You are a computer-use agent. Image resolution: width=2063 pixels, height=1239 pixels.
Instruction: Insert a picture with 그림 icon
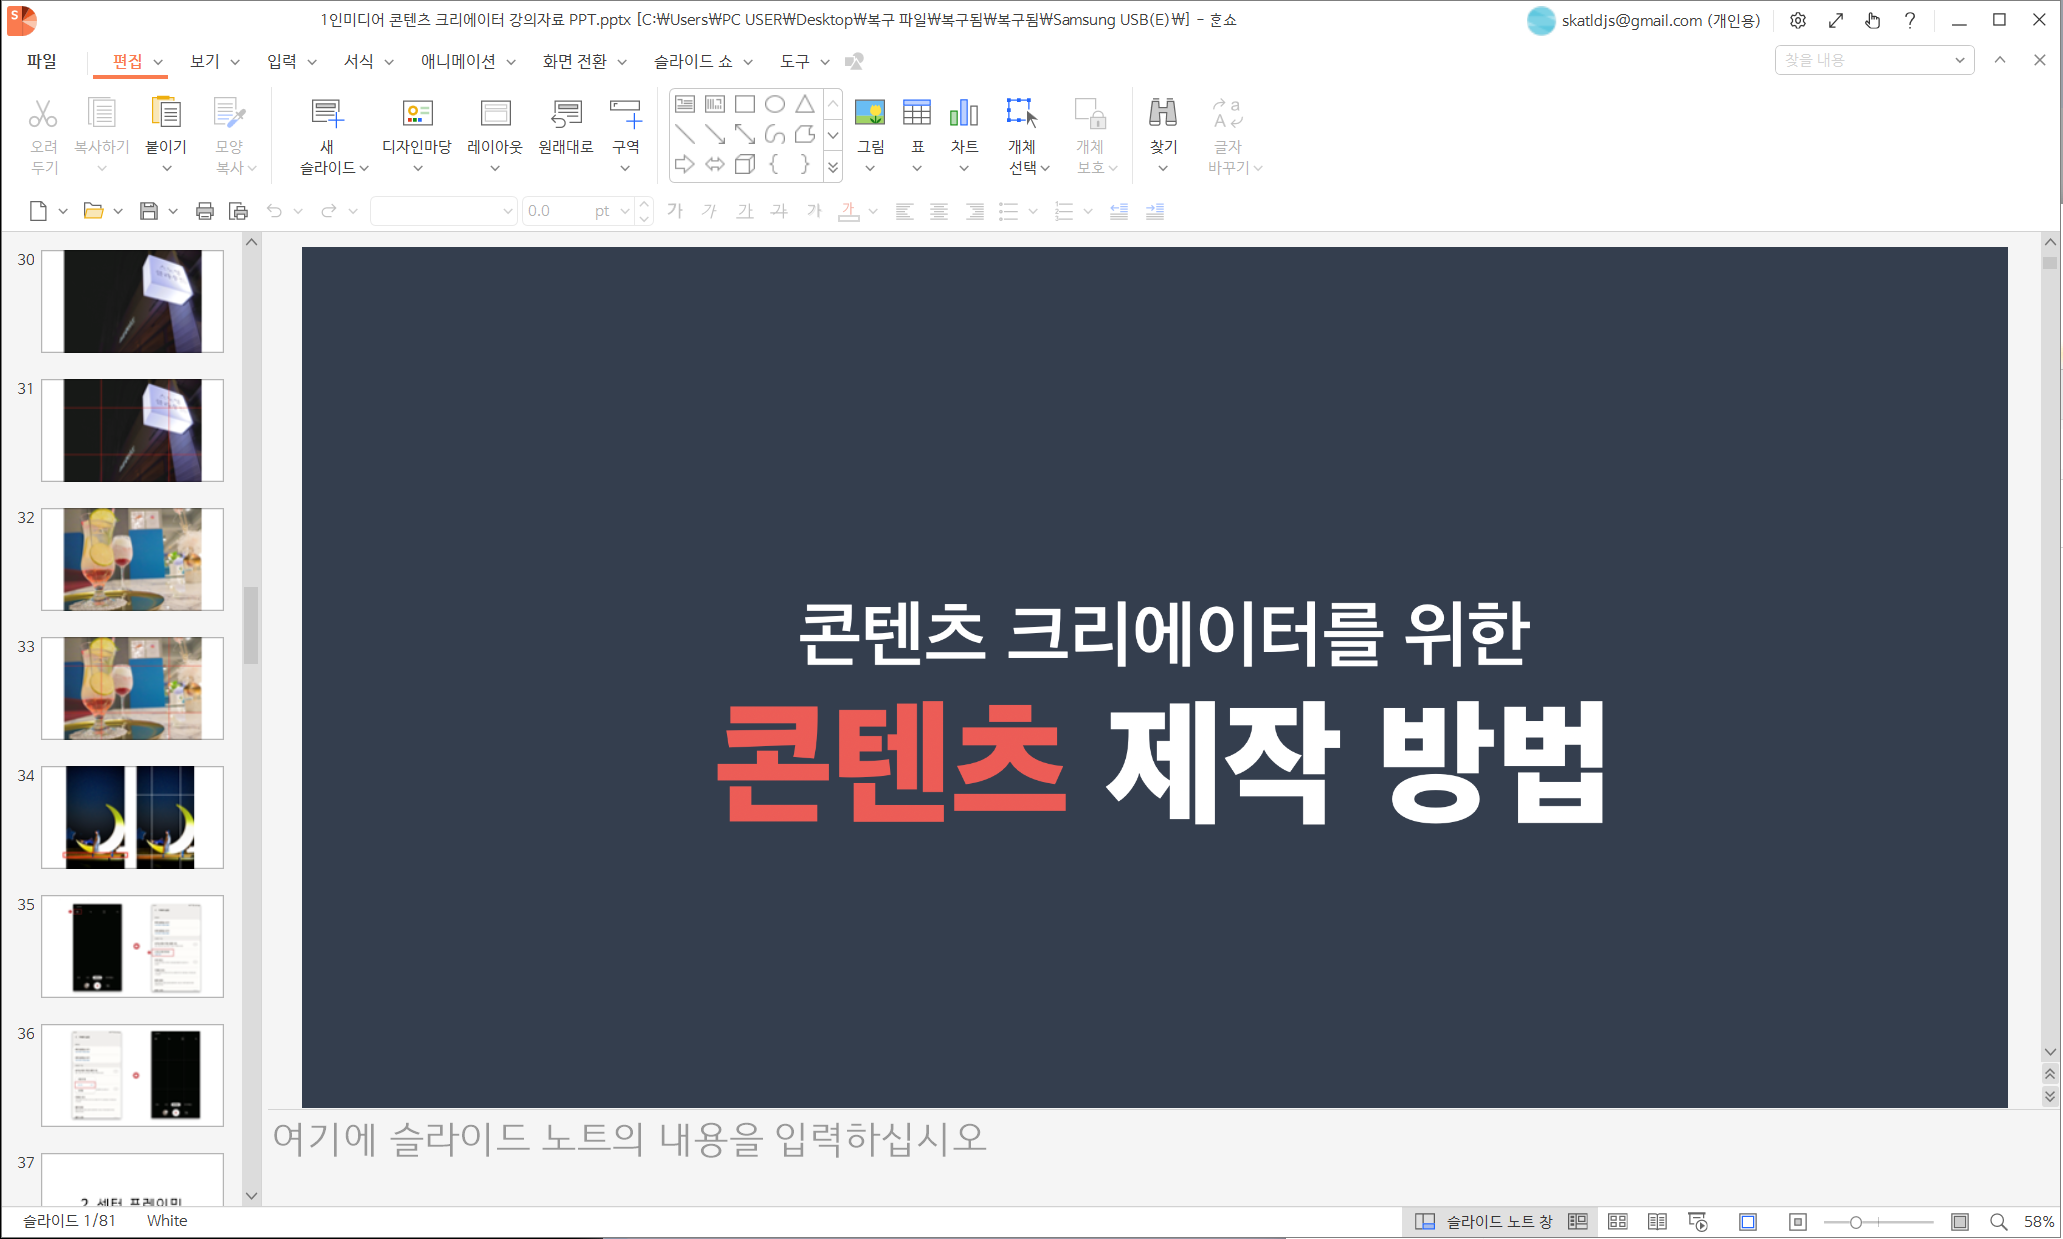coord(870,114)
